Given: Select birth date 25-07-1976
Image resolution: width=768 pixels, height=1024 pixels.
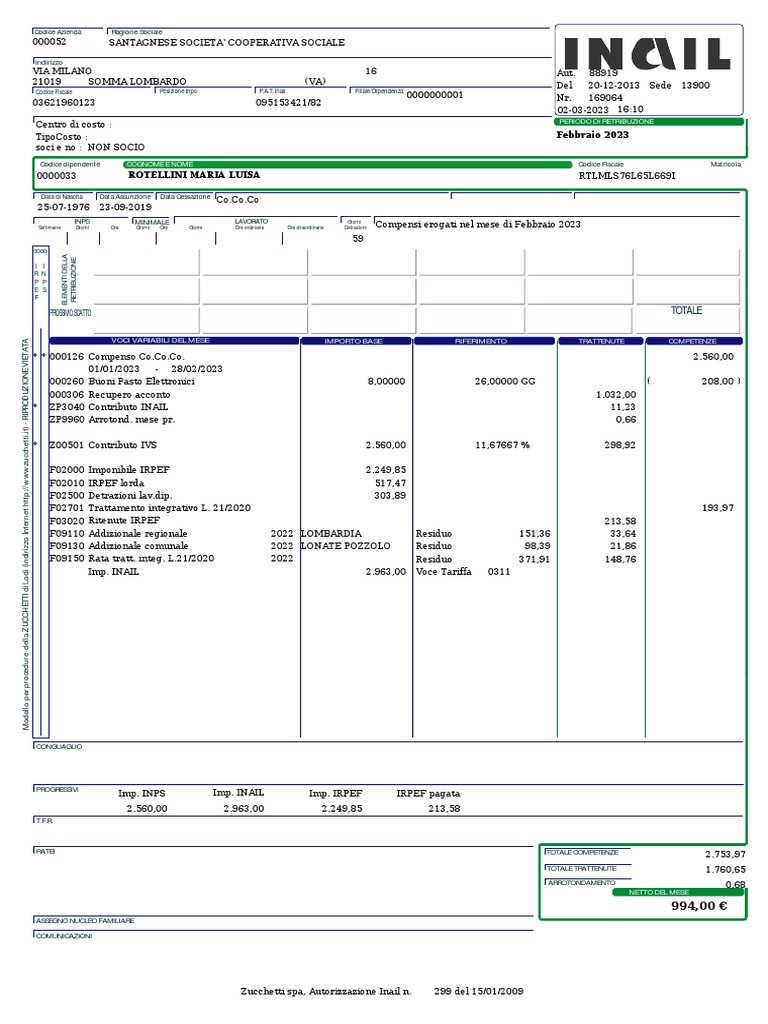Looking at the screenshot, I should coord(63,207).
